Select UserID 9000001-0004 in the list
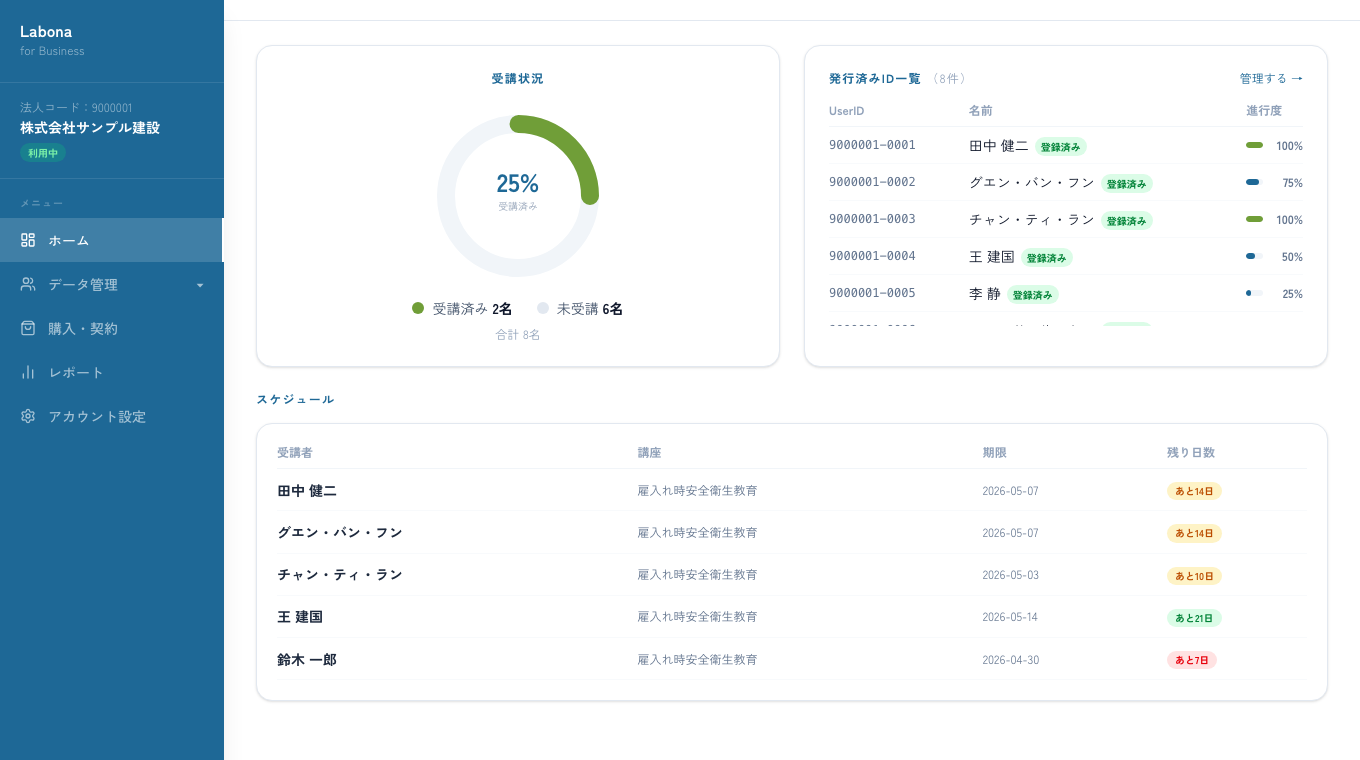This screenshot has width=1360, height=760. [872, 256]
